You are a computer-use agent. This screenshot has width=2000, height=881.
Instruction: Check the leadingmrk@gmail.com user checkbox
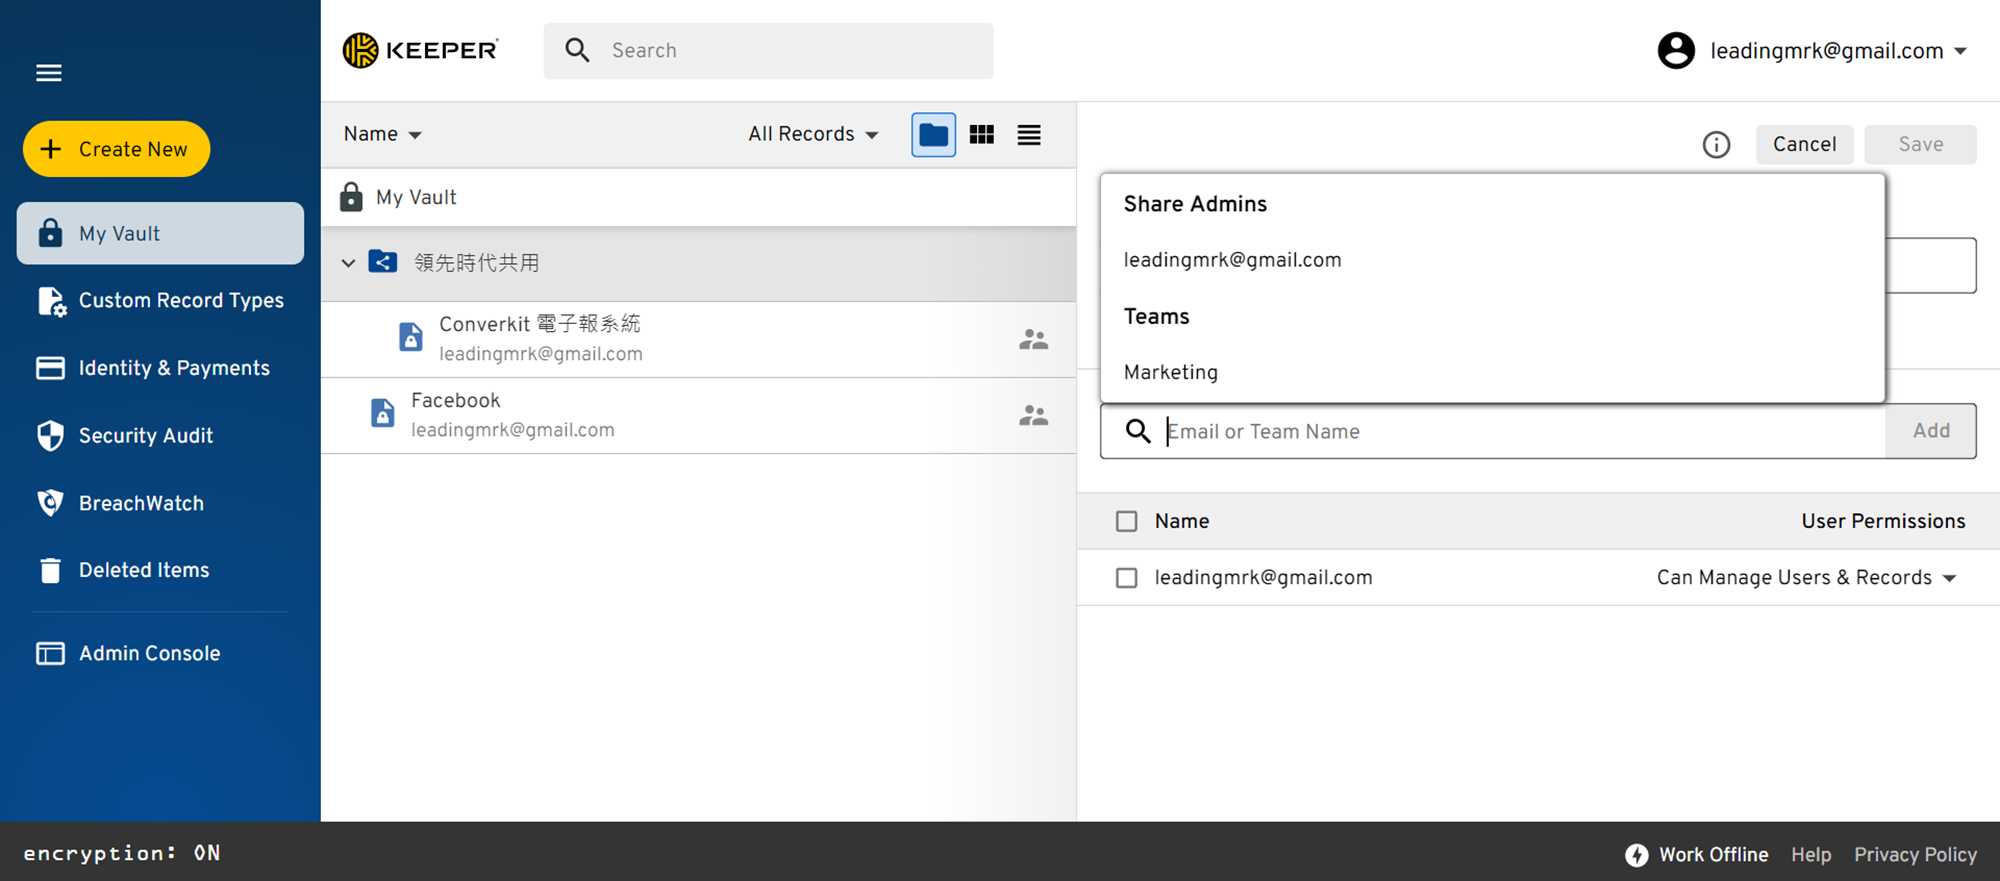tap(1126, 578)
